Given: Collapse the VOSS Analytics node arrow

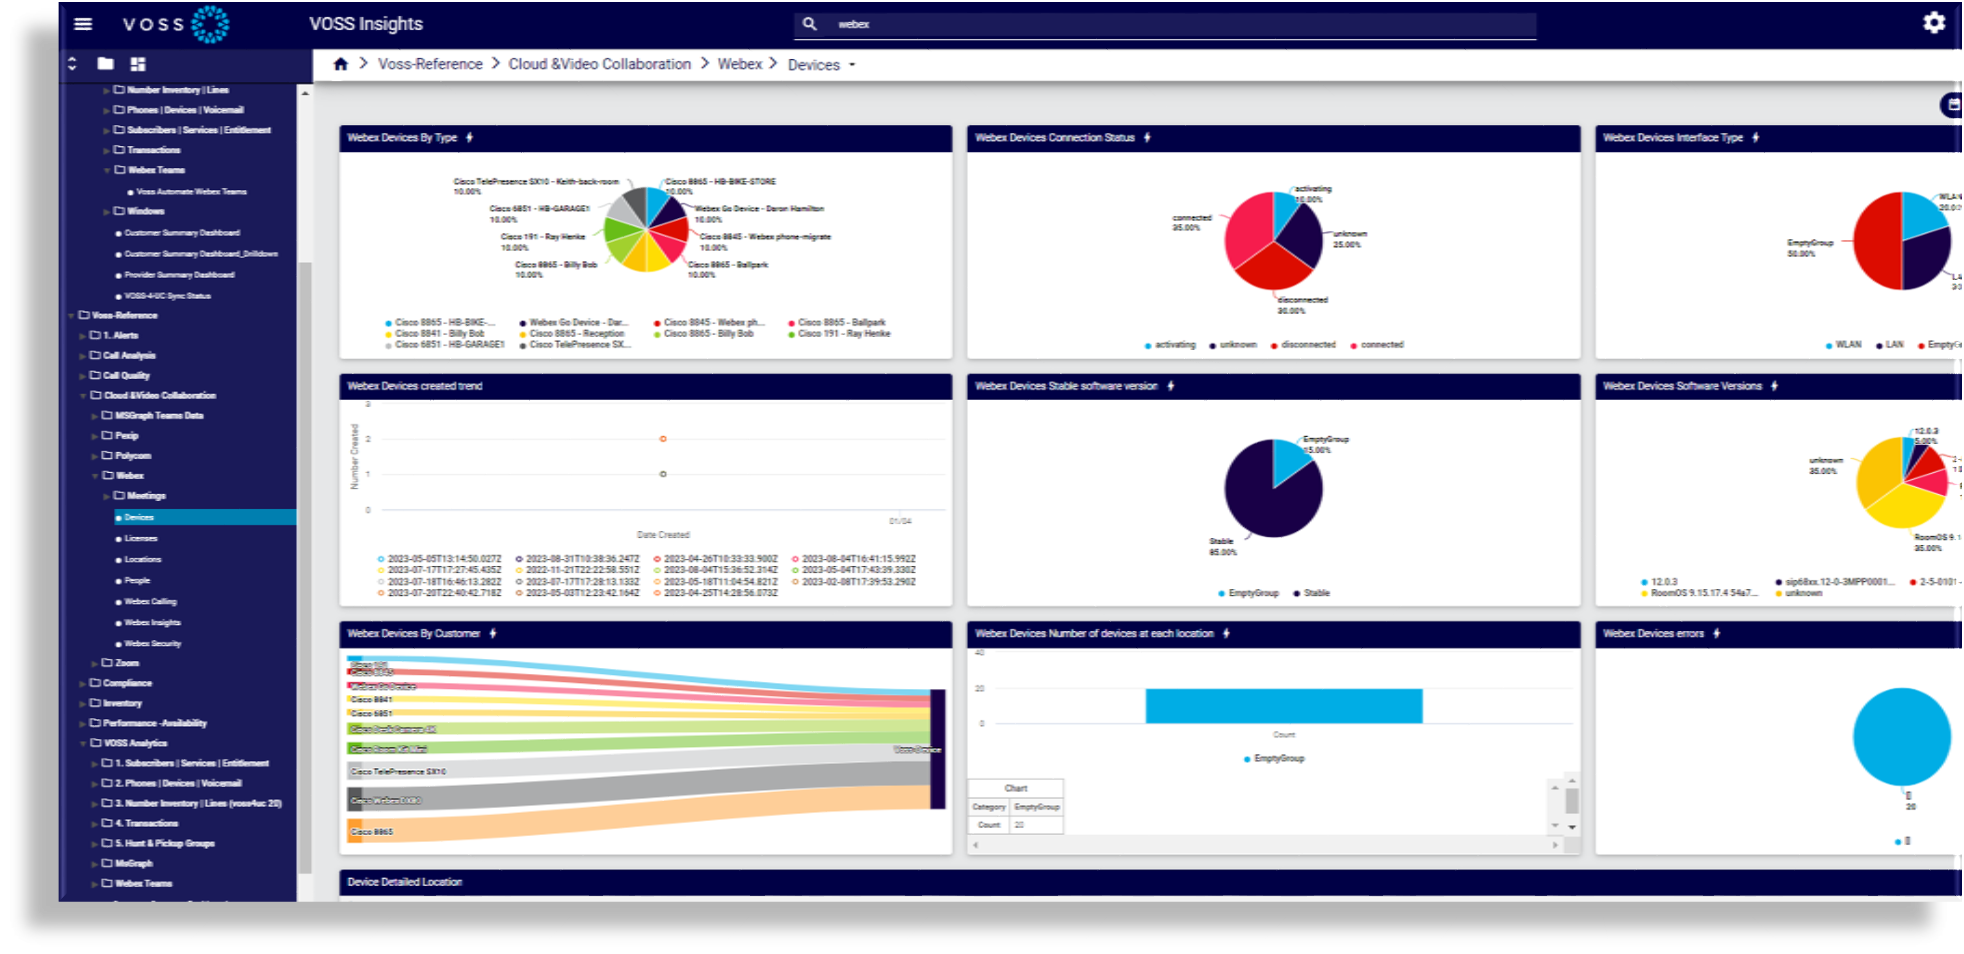Looking at the screenshot, I should pyautogui.click(x=83, y=744).
